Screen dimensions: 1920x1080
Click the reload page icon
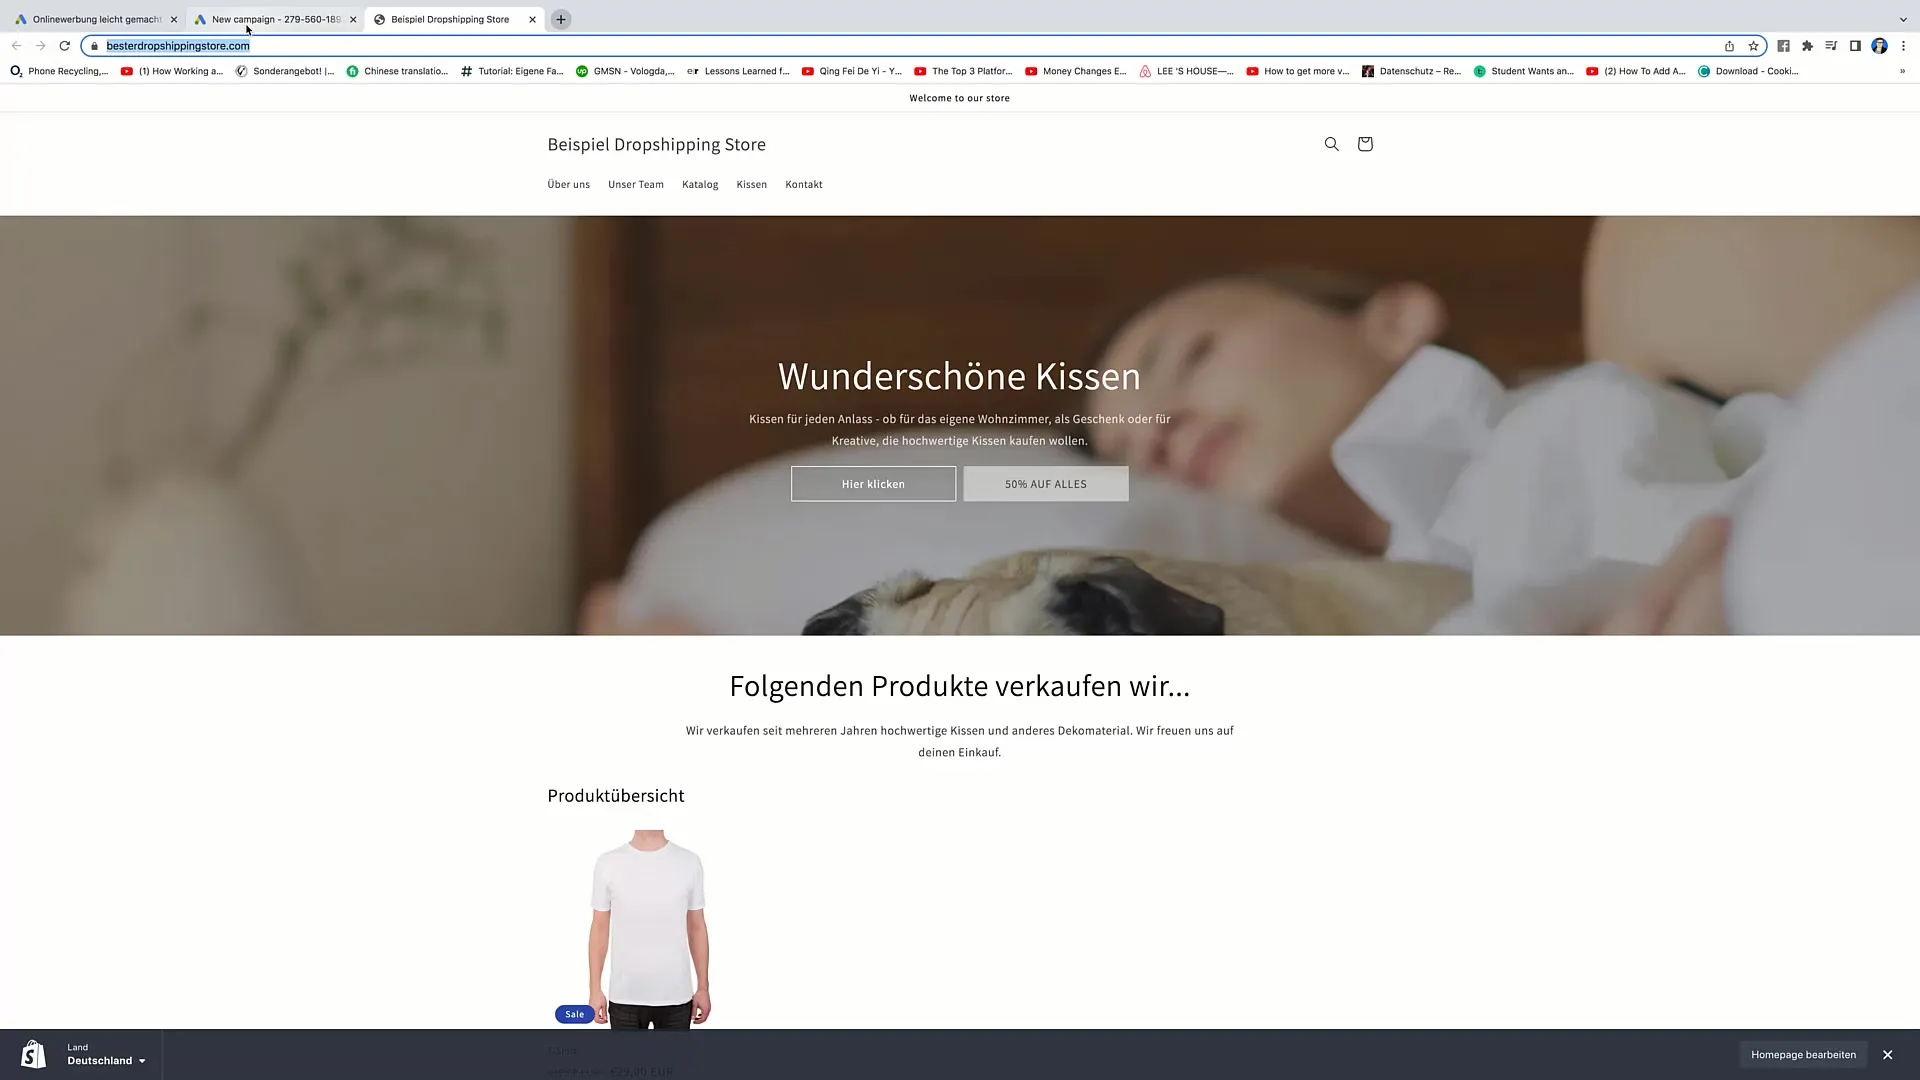pyautogui.click(x=63, y=46)
